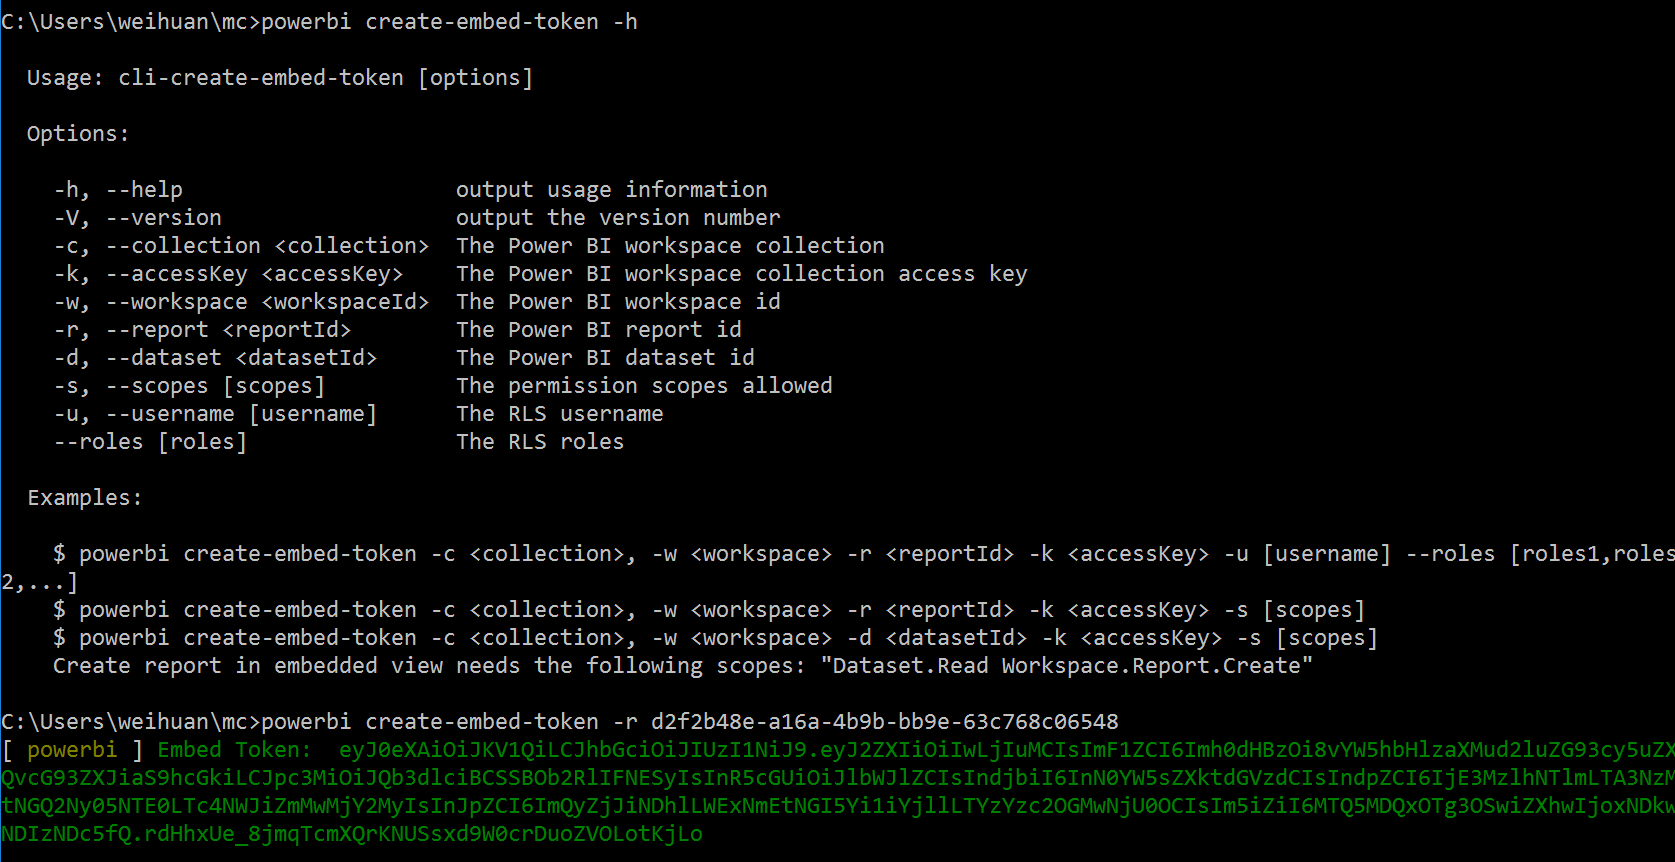Click the -h, --help option text
Image resolution: width=1675 pixels, height=862 pixels.
tap(118, 189)
